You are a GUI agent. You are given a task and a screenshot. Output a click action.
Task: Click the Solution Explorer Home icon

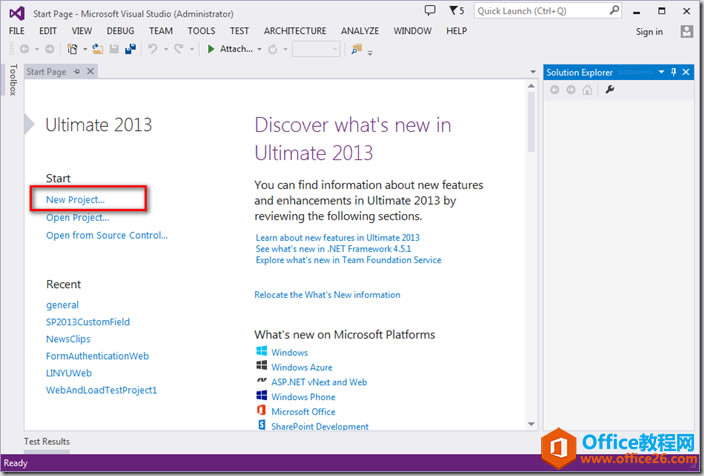[x=587, y=90]
